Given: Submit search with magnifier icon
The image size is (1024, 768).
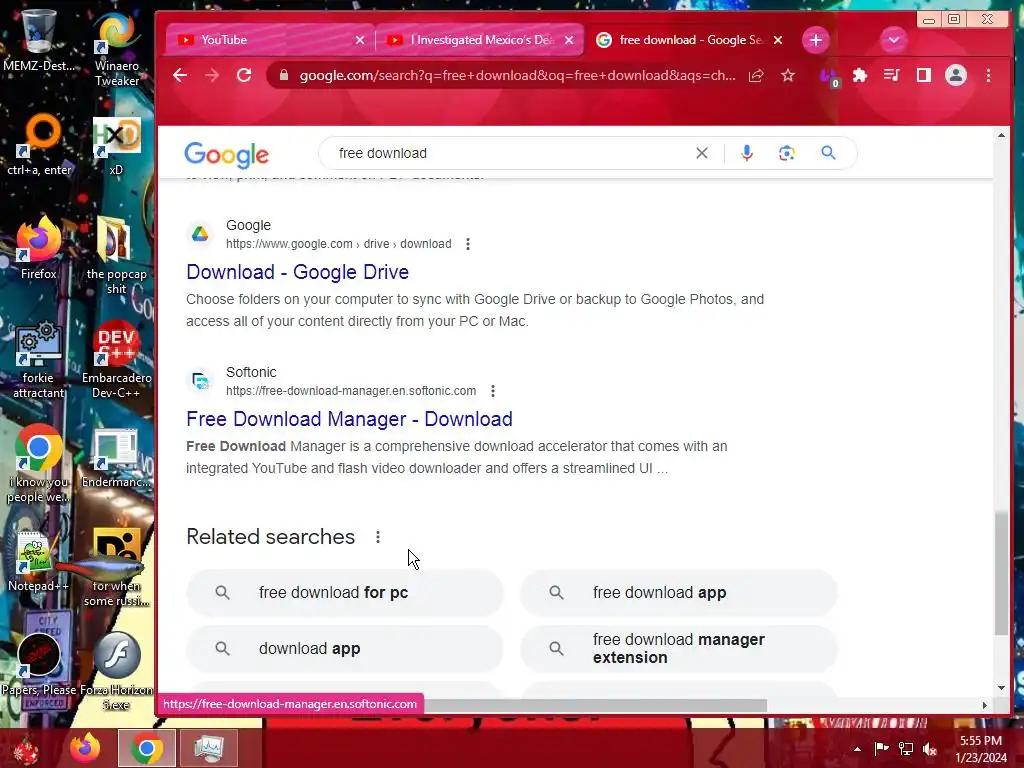Looking at the screenshot, I should click(x=828, y=153).
